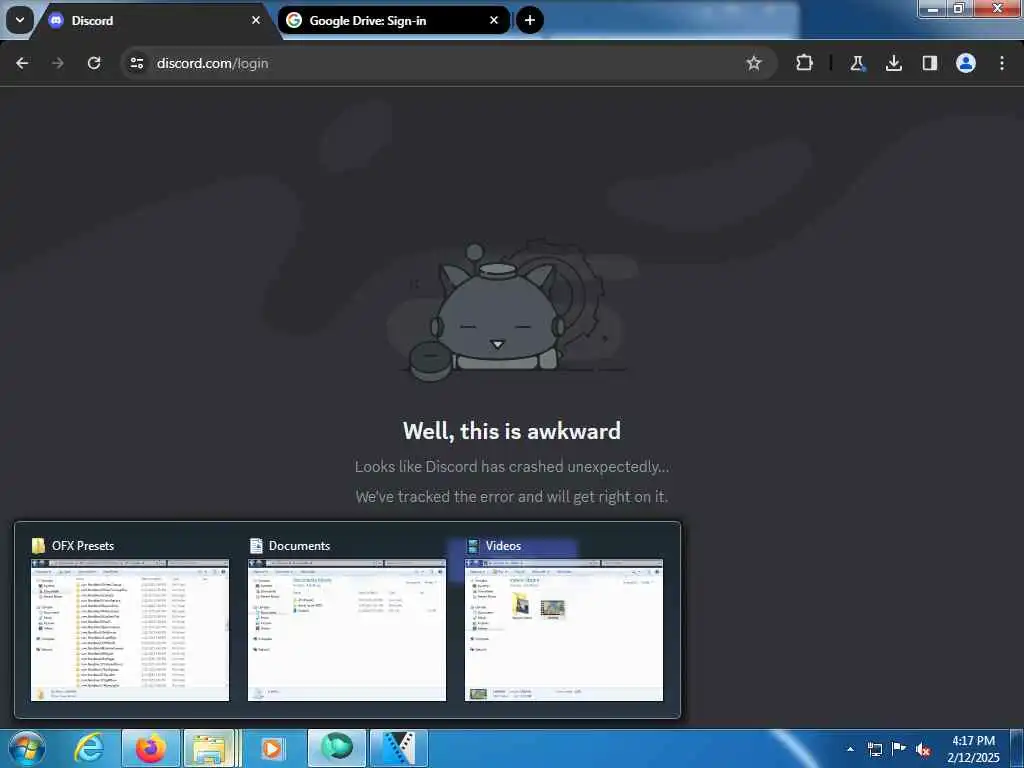Minimize the Chrome window
Screen dimensions: 1024x768
point(933,9)
